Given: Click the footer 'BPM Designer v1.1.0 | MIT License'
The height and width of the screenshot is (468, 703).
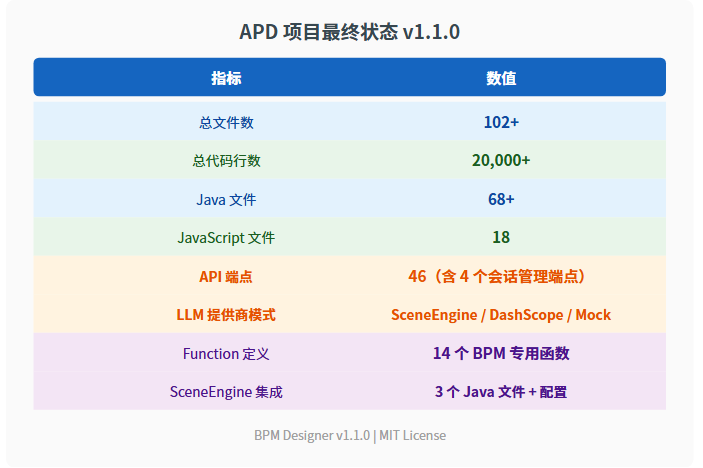Looking at the screenshot, I should point(350,435).
